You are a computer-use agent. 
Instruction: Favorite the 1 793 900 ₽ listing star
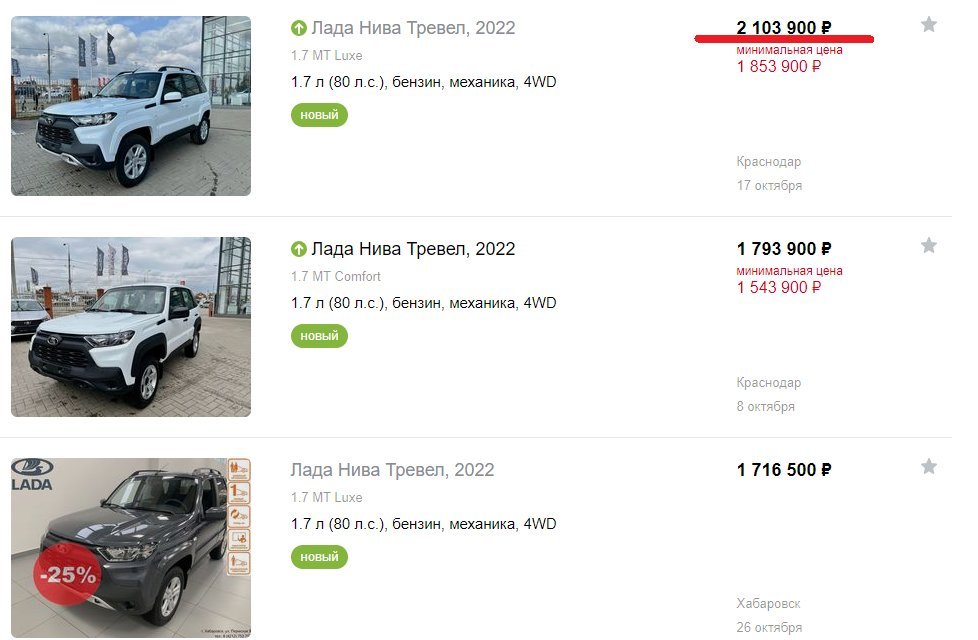929,246
